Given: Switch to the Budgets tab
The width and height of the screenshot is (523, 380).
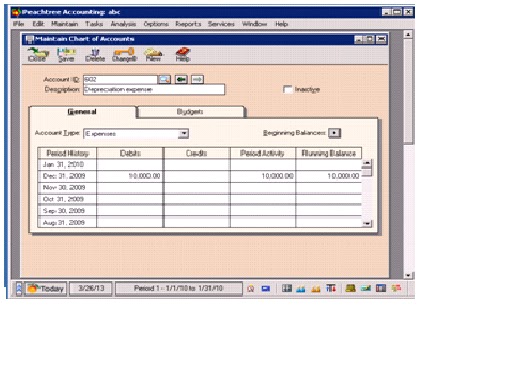Looking at the screenshot, I should pos(190,112).
